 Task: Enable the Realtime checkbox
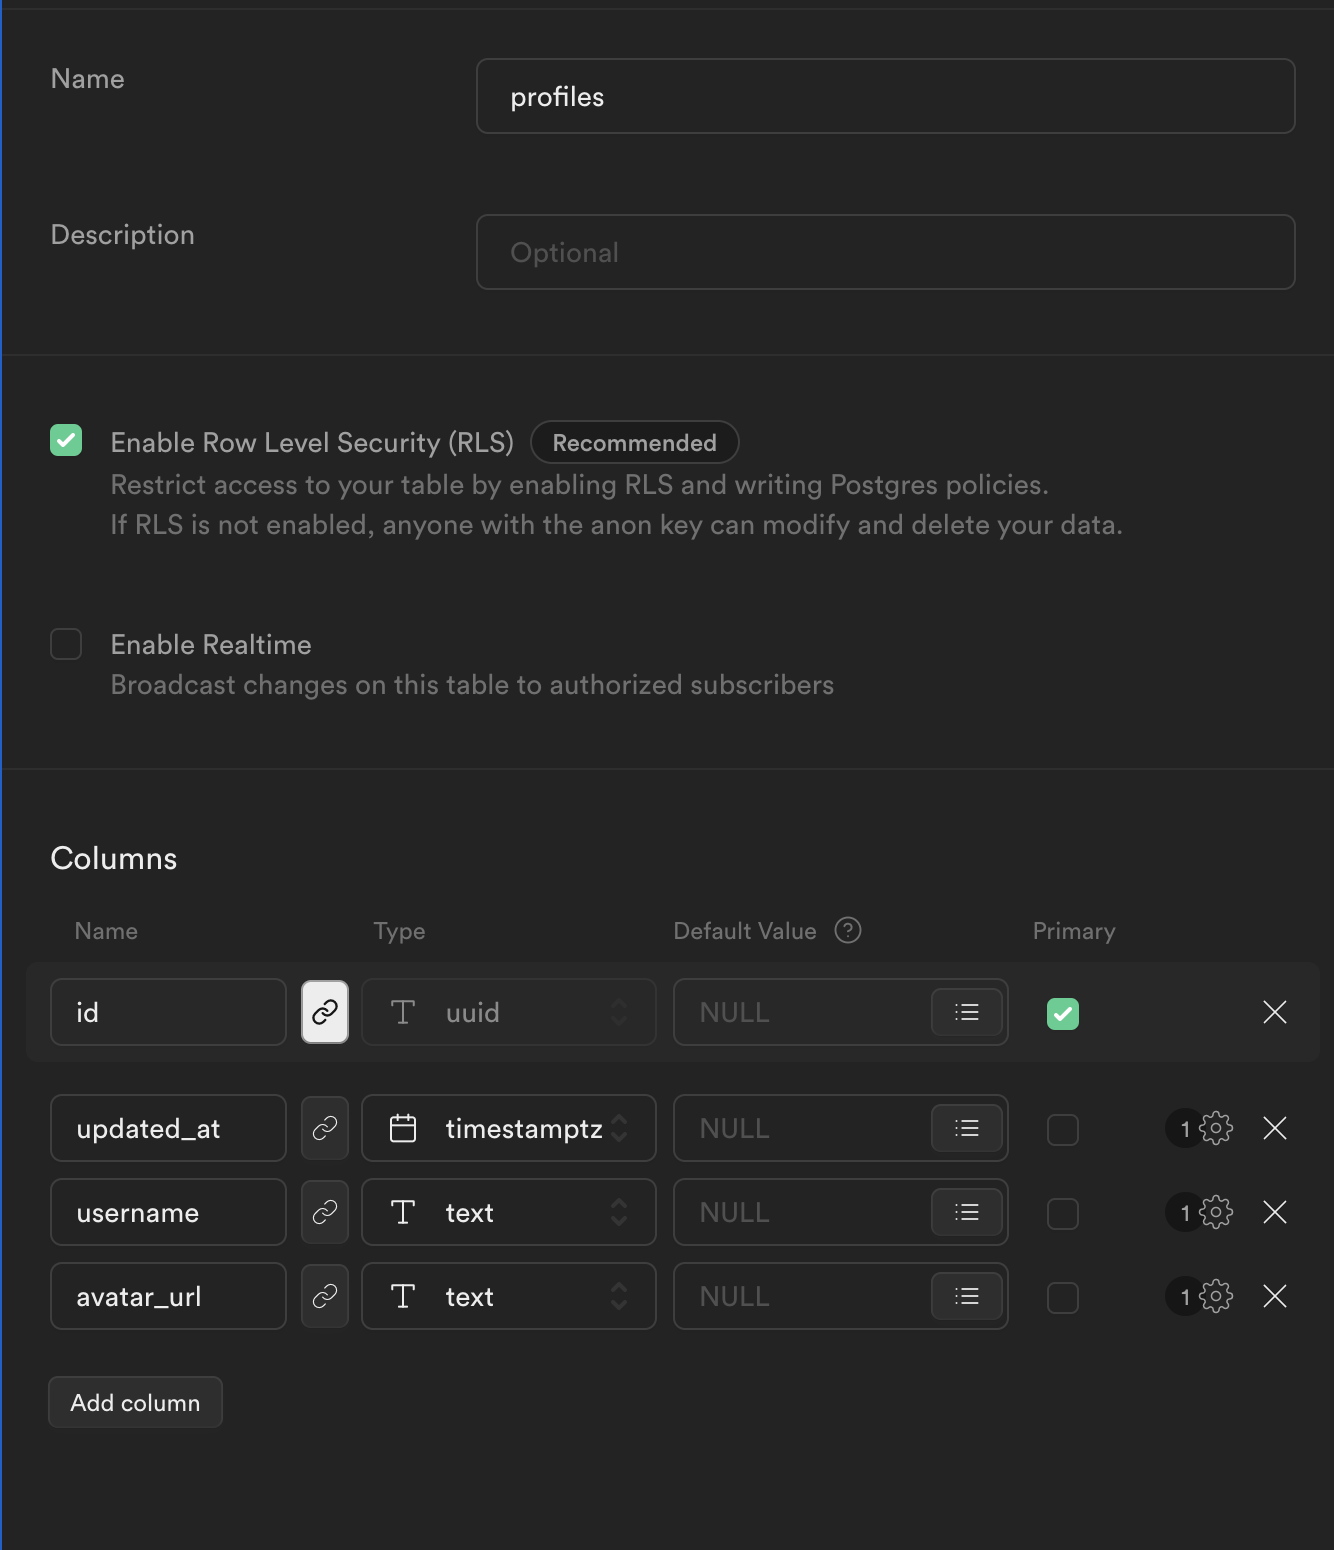tap(66, 644)
